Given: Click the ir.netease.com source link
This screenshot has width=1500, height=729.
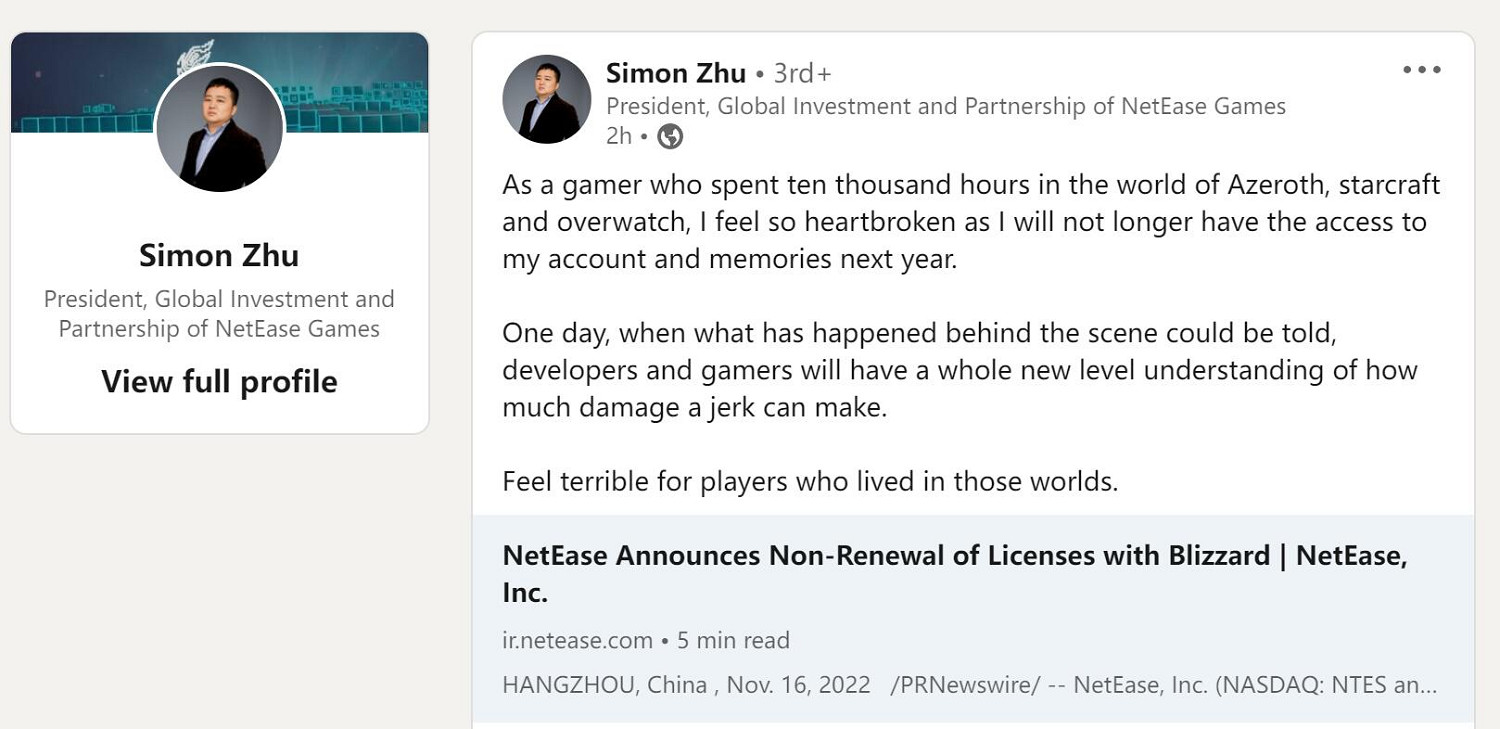Looking at the screenshot, I should [x=577, y=640].
